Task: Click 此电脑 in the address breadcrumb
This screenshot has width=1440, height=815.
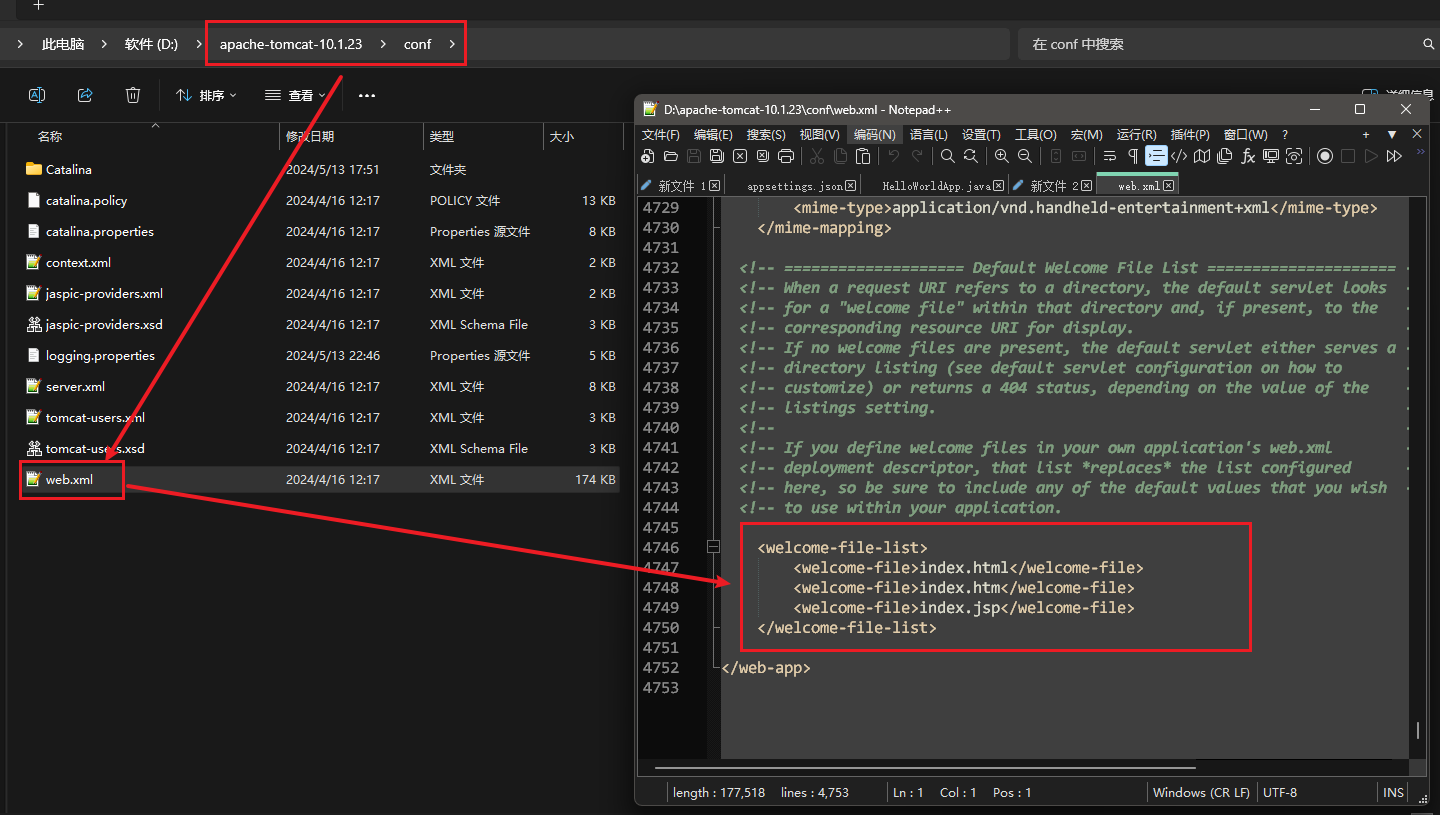Action: point(63,44)
